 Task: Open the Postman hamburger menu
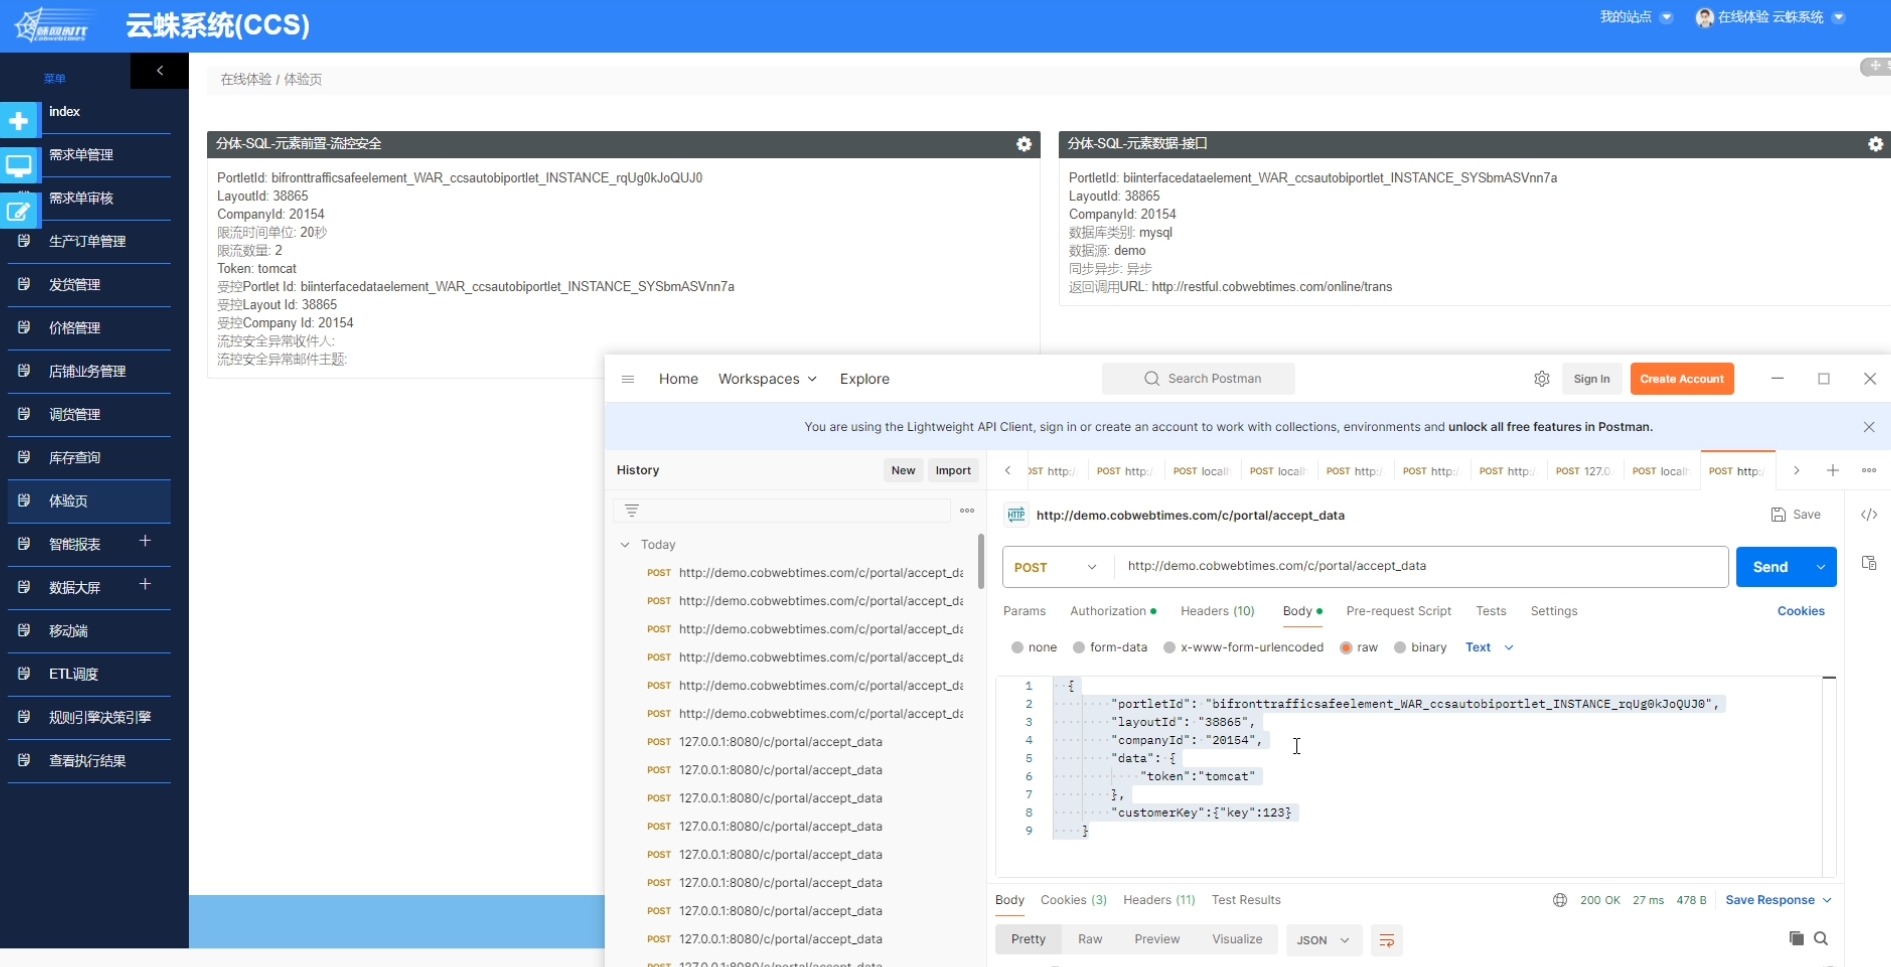pyautogui.click(x=628, y=379)
